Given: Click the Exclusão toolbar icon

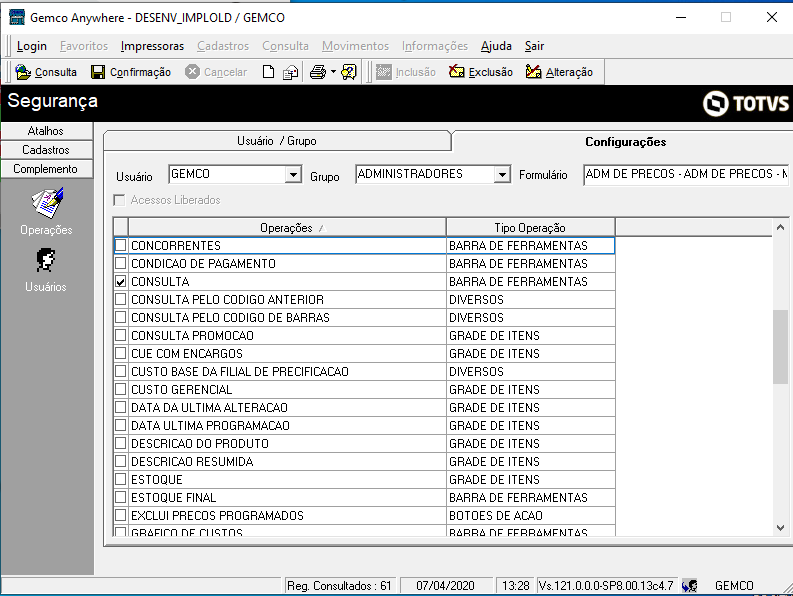Looking at the screenshot, I should (x=457, y=72).
